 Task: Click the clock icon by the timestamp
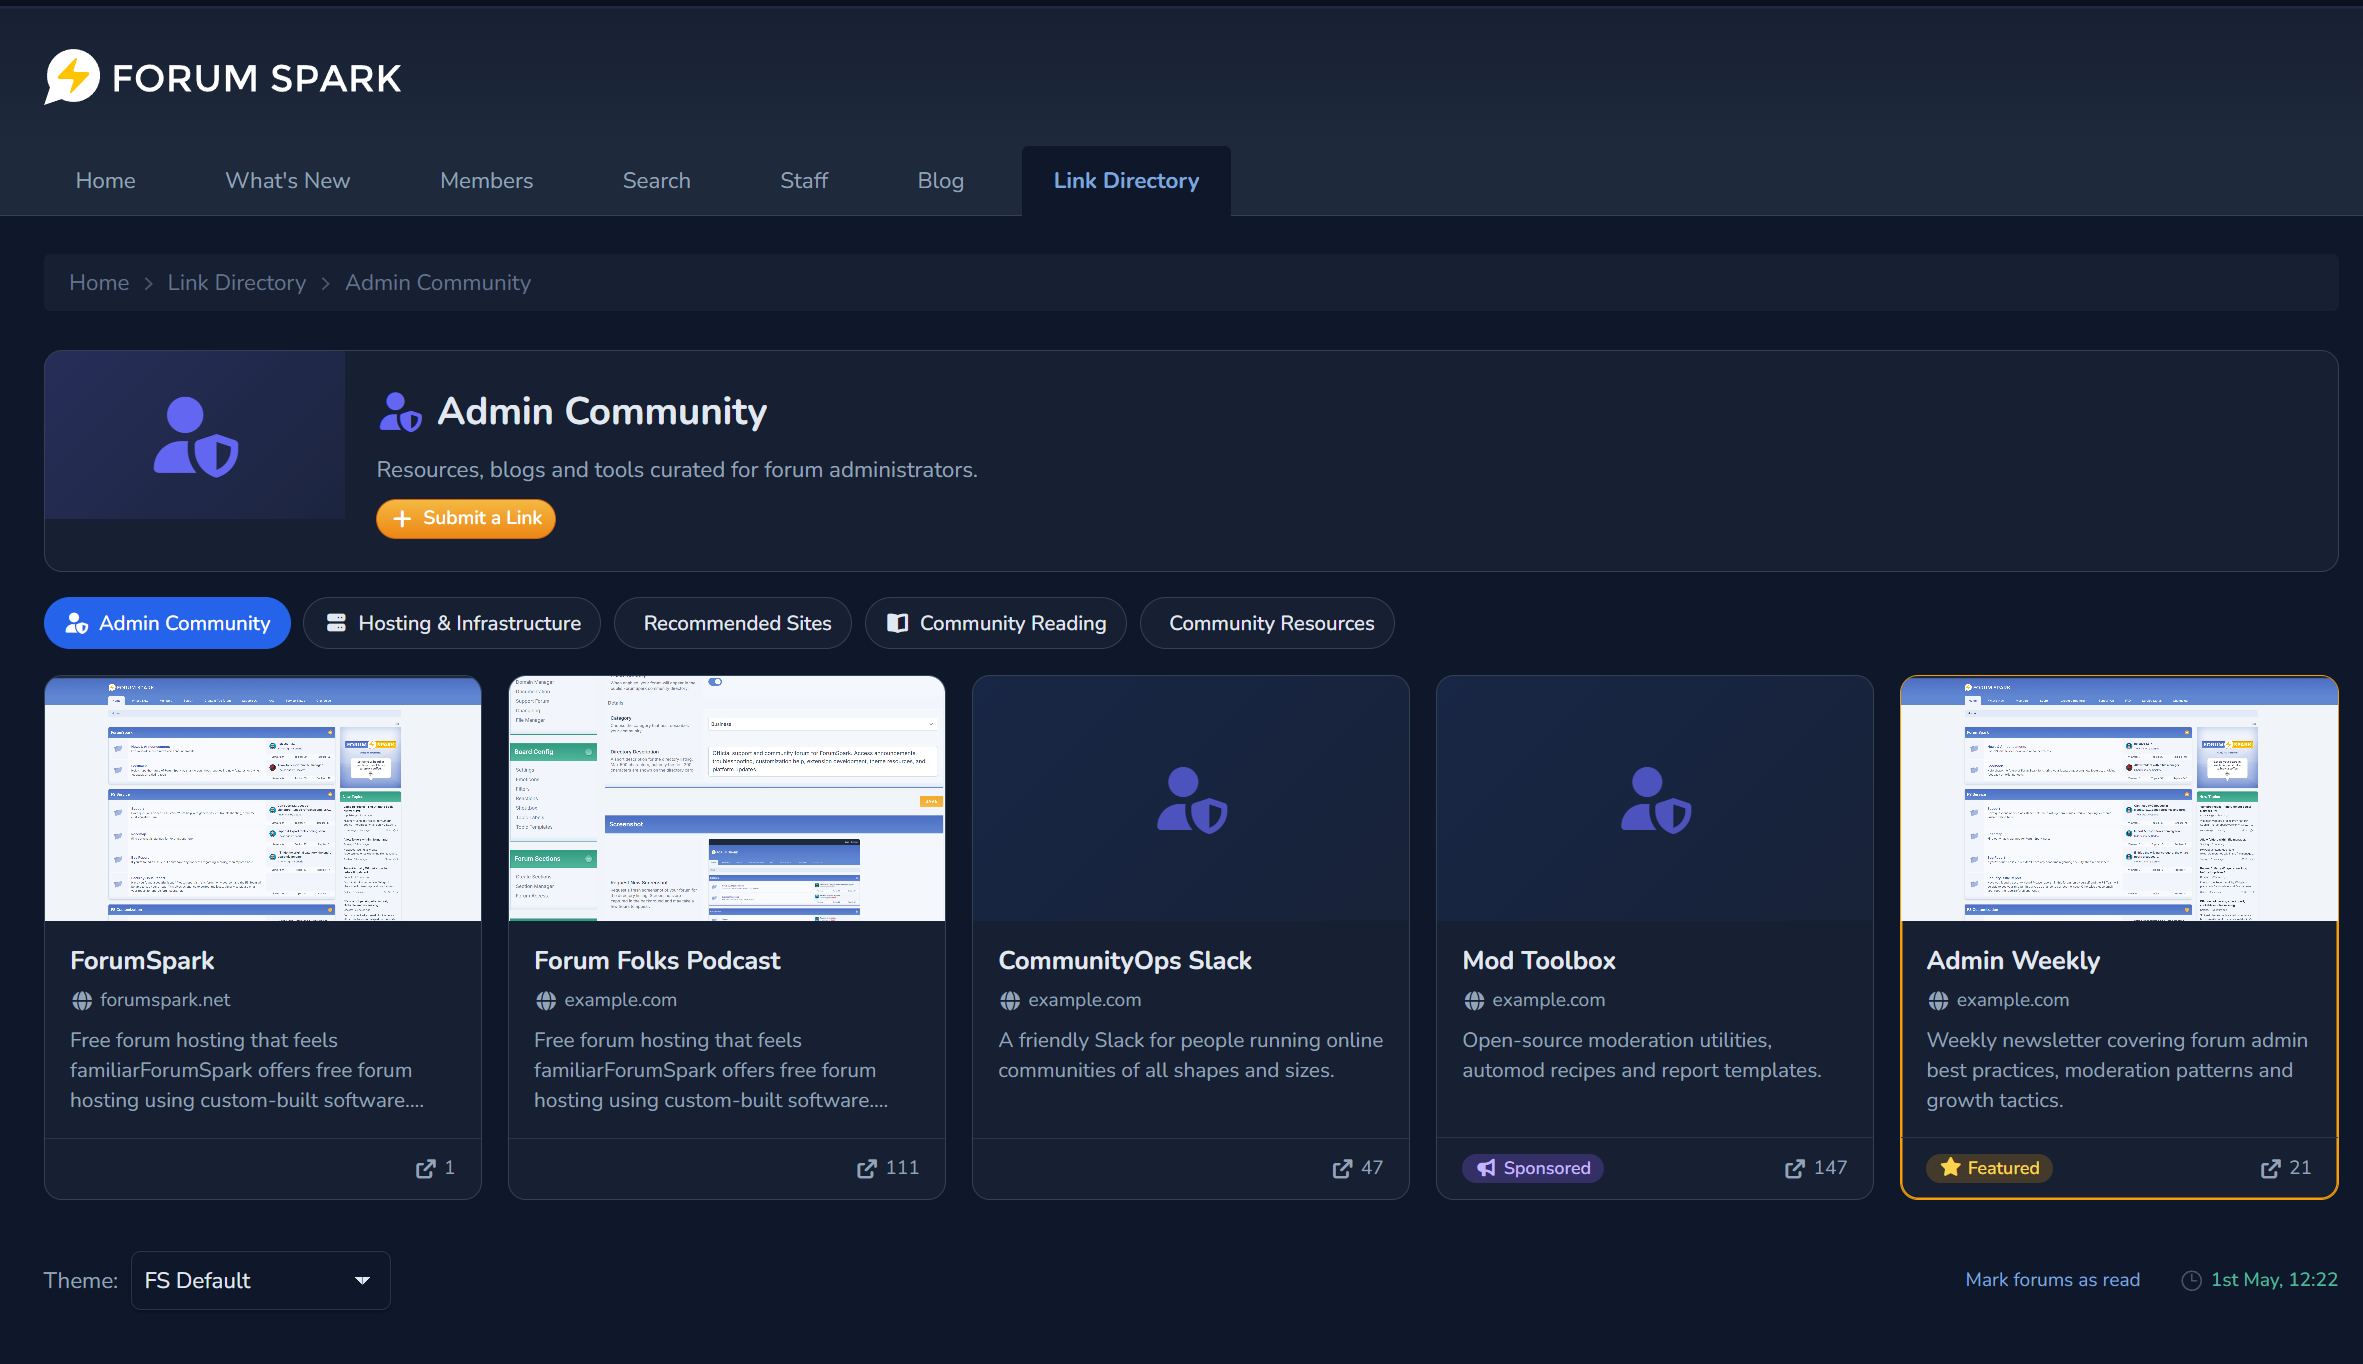(x=2191, y=1281)
